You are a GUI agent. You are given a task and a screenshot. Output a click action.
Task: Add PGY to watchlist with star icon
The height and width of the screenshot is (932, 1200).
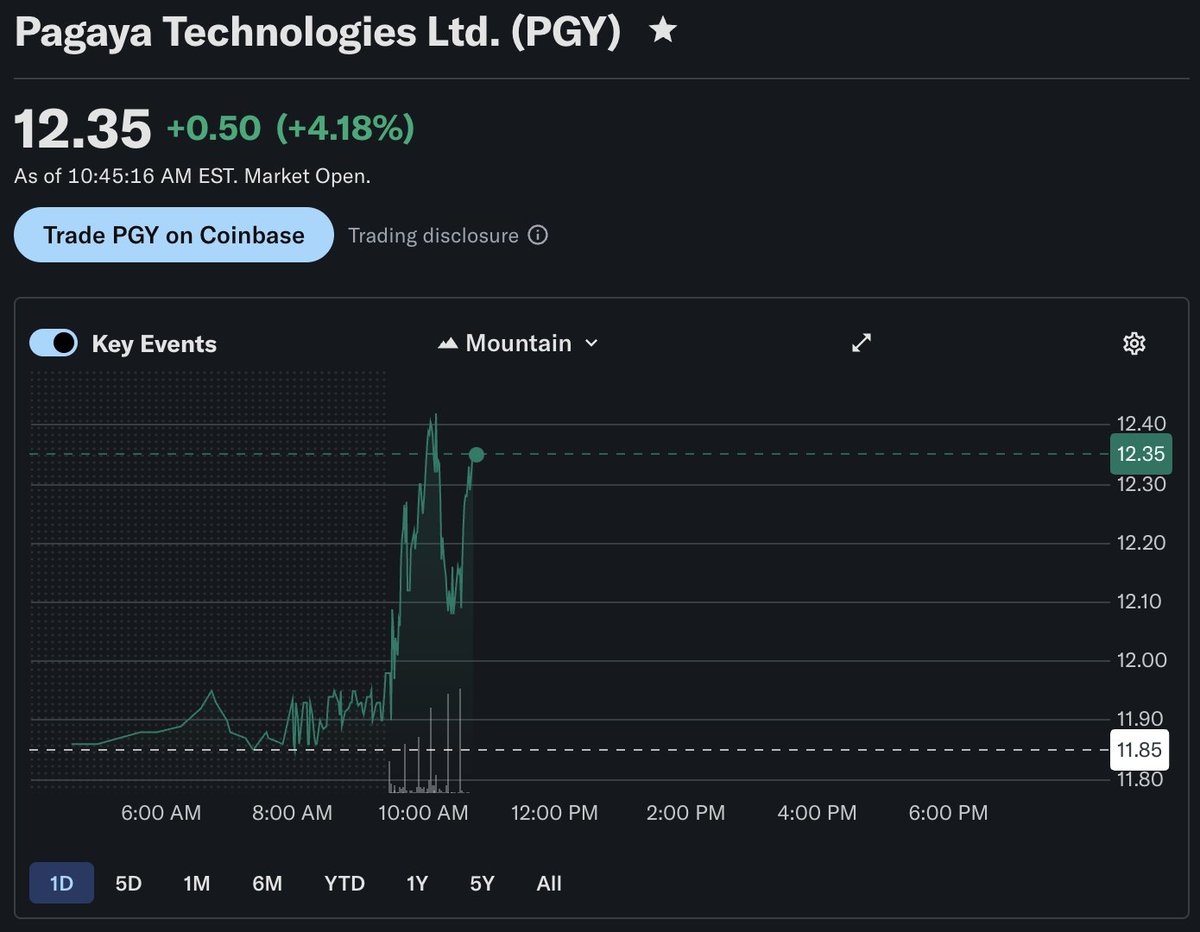662,32
